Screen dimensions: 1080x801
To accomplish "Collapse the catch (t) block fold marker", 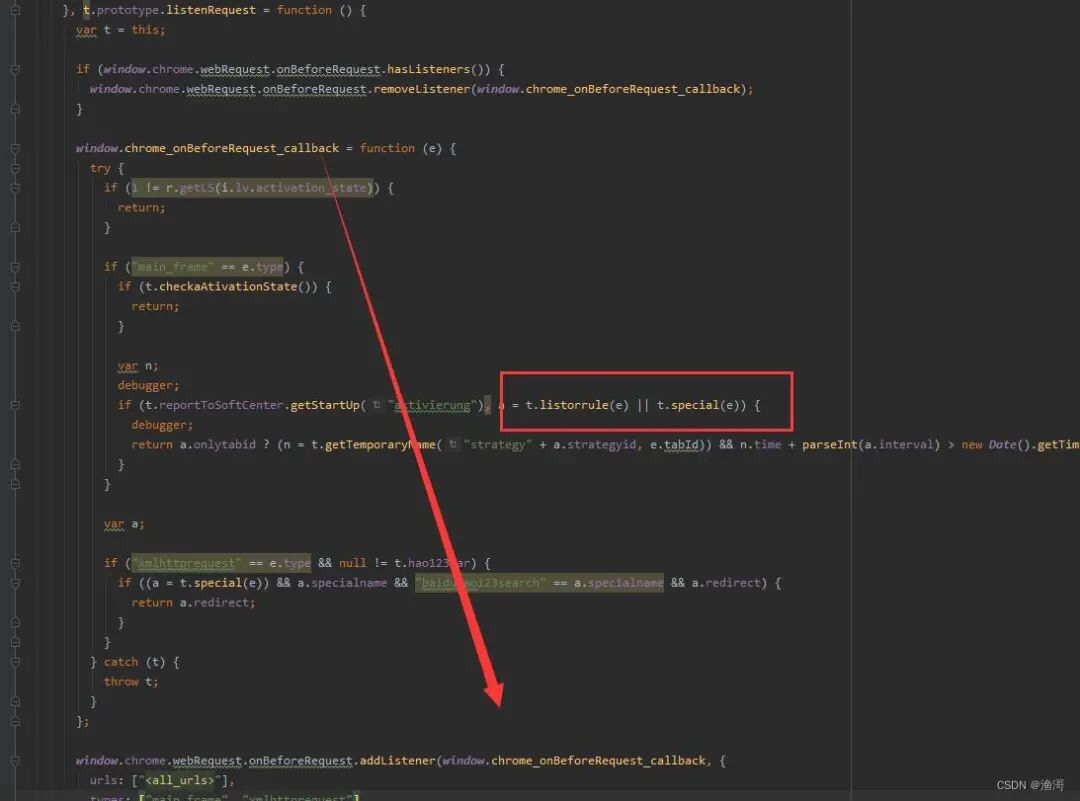I will pyautogui.click(x=15, y=663).
